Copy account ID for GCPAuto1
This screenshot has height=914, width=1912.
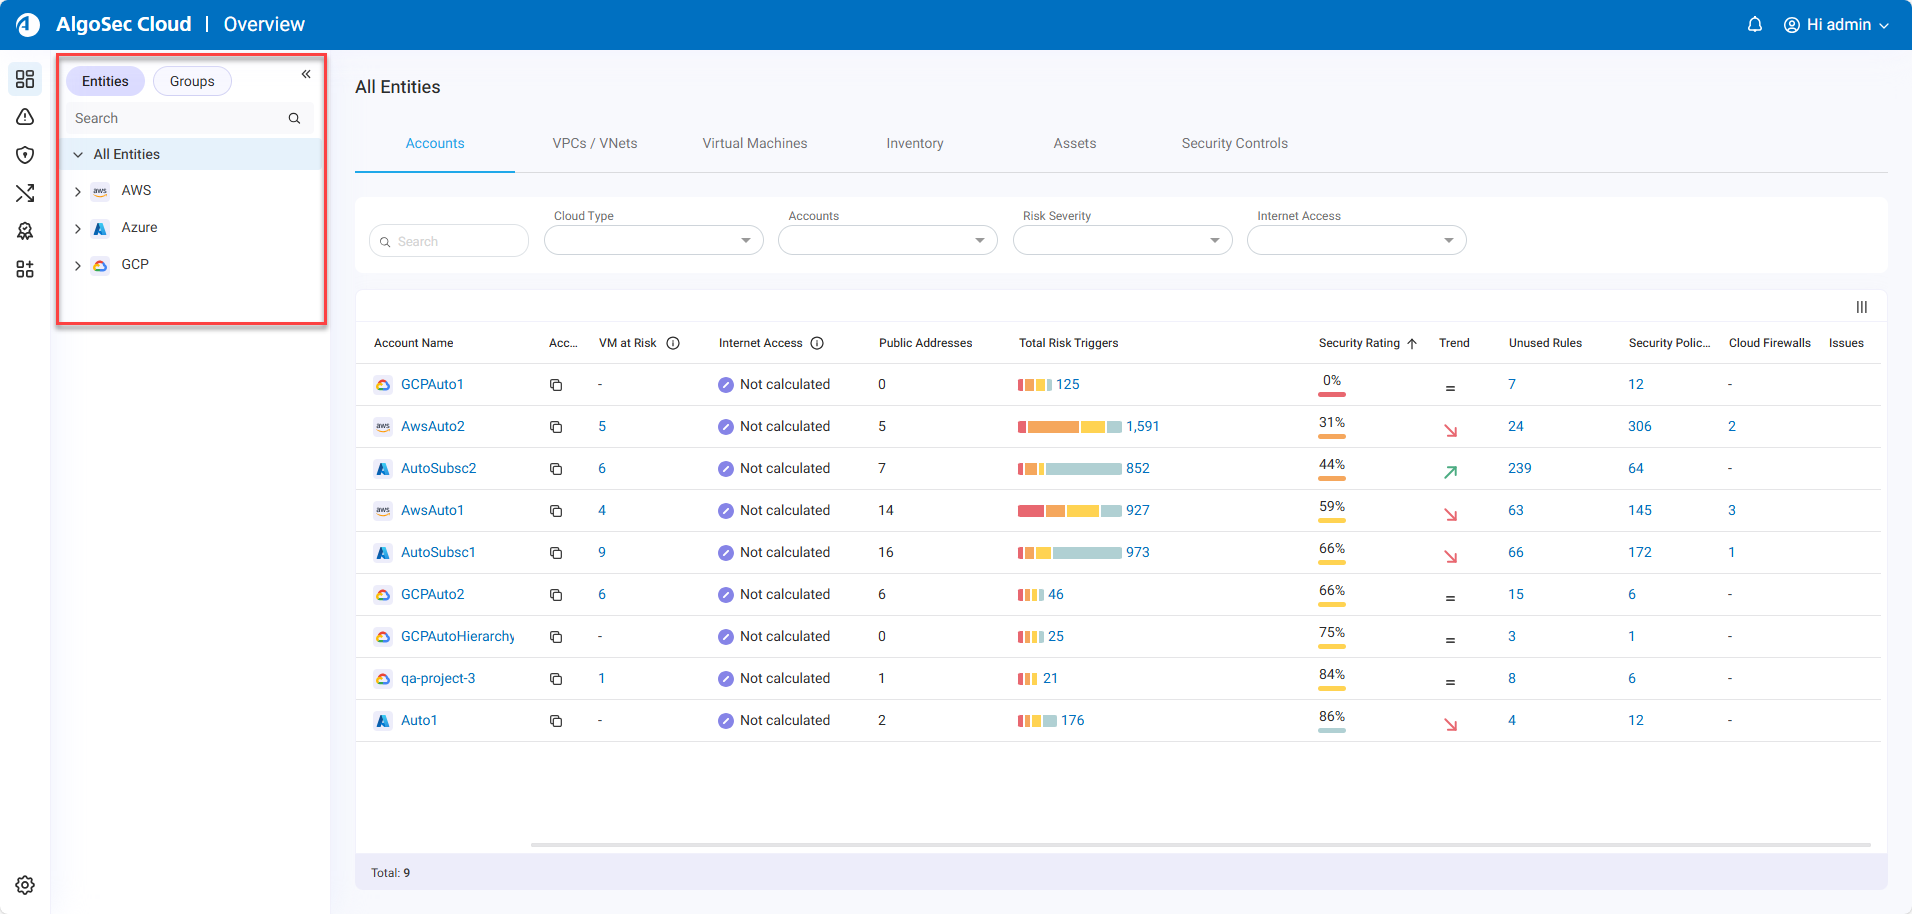point(556,385)
